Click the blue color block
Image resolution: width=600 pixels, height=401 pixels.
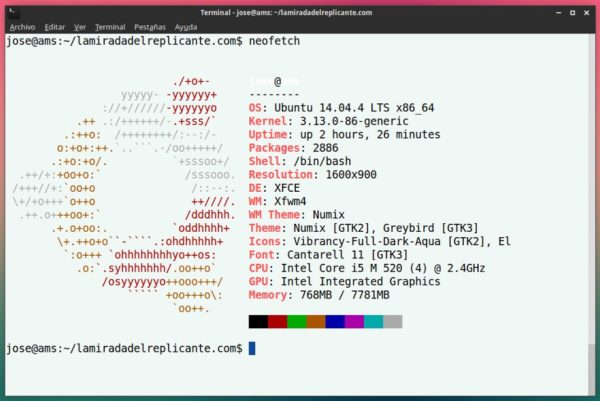point(335,321)
